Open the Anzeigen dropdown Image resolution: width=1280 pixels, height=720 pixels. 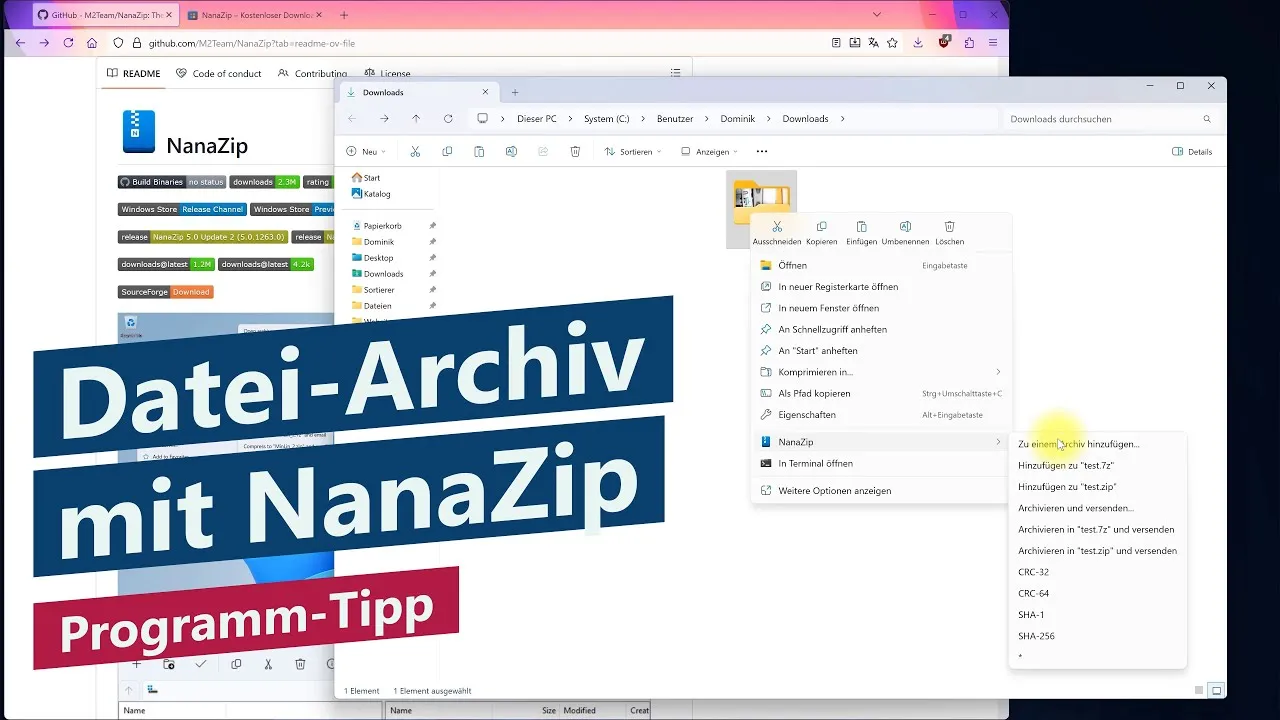(x=709, y=152)
